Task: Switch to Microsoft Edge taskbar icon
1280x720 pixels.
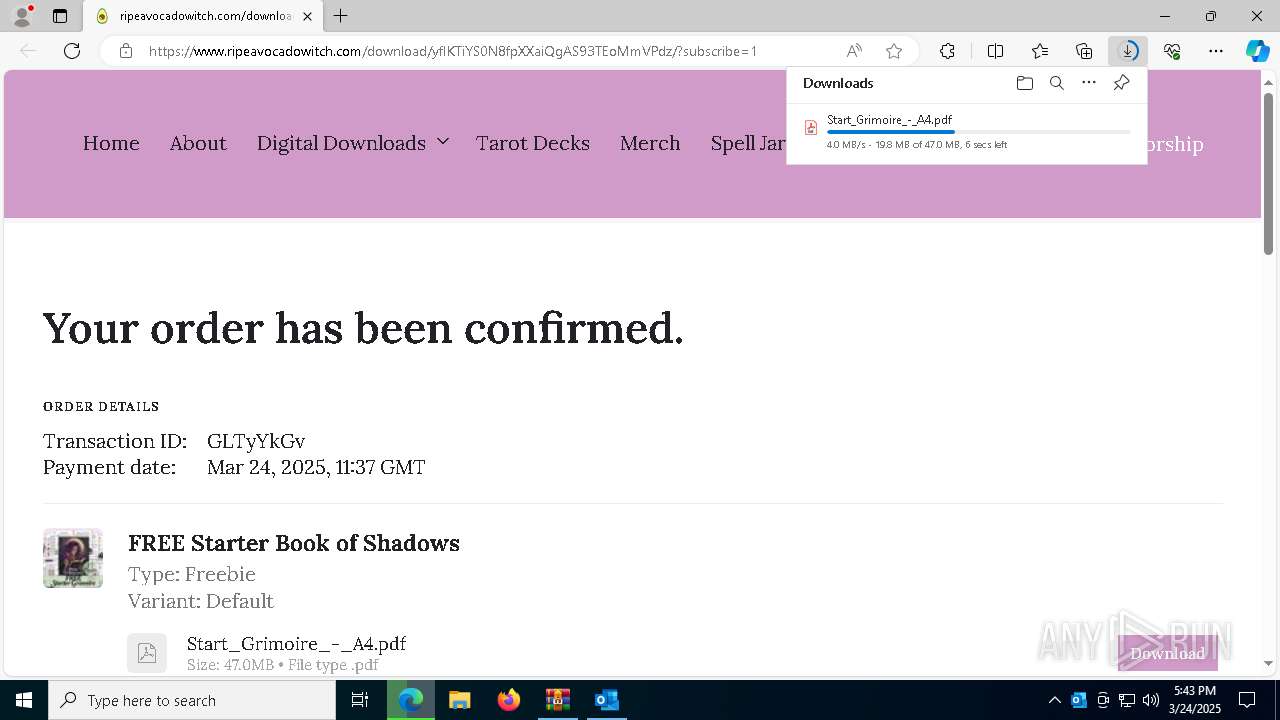Action: [411, 700]
